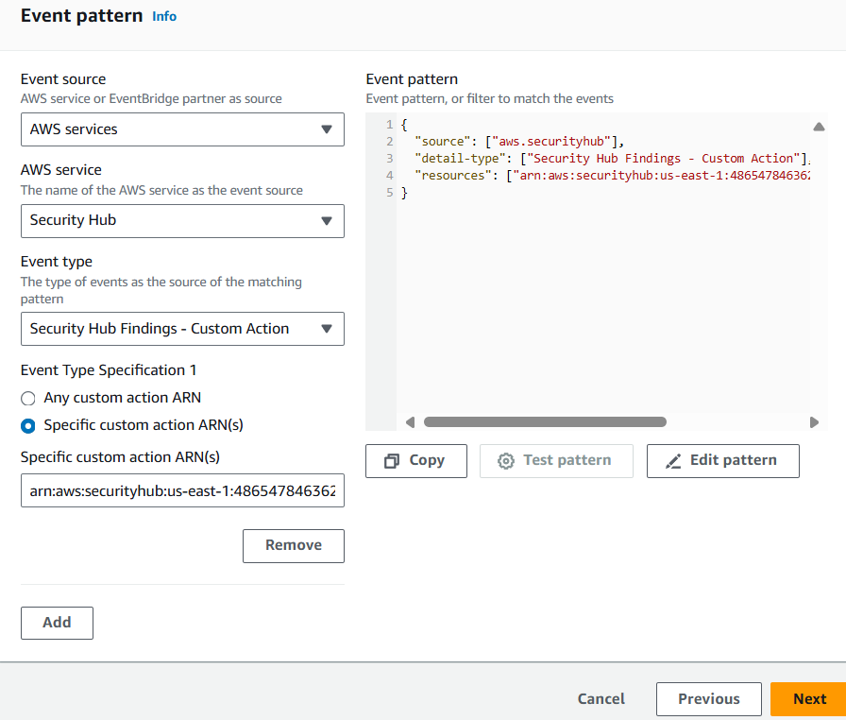Click the "source" line in the JSON editor

[x=519, y=141]
